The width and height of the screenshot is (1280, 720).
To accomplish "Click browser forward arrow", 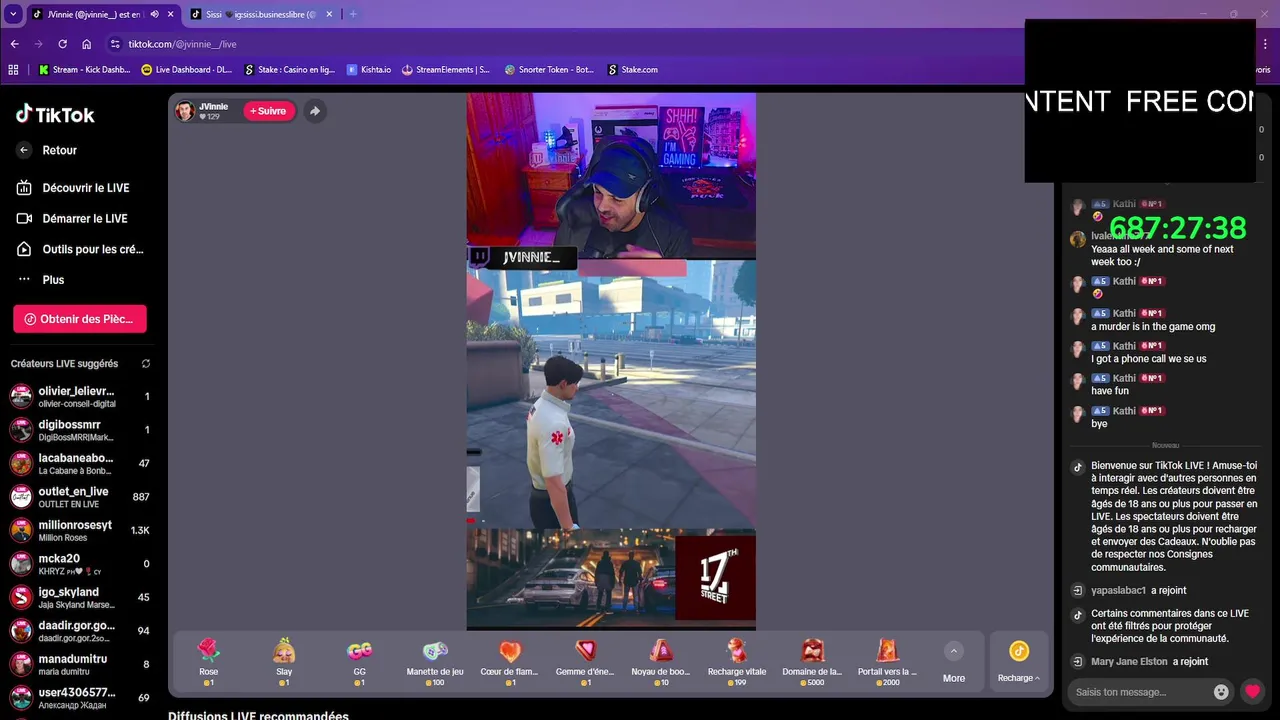I will point(38,44).
